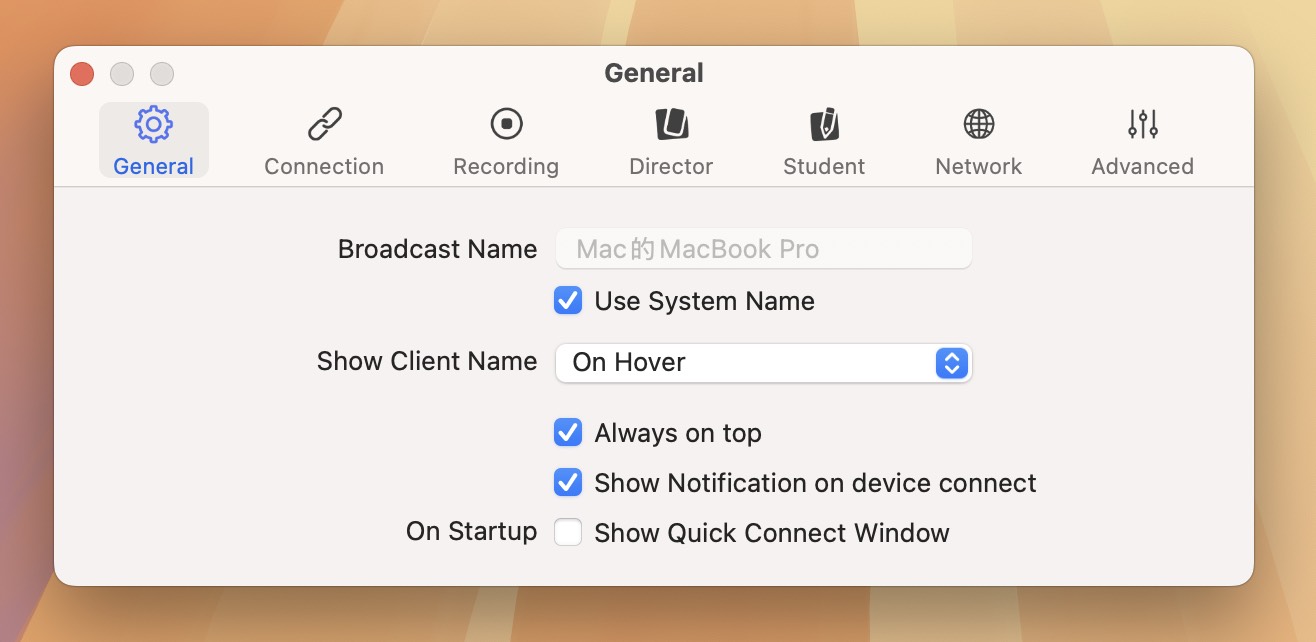Image resolution: width=1316 pixels, height=642 pixels.
Task: Switch to the Student tab
Action: pos(824,141)
